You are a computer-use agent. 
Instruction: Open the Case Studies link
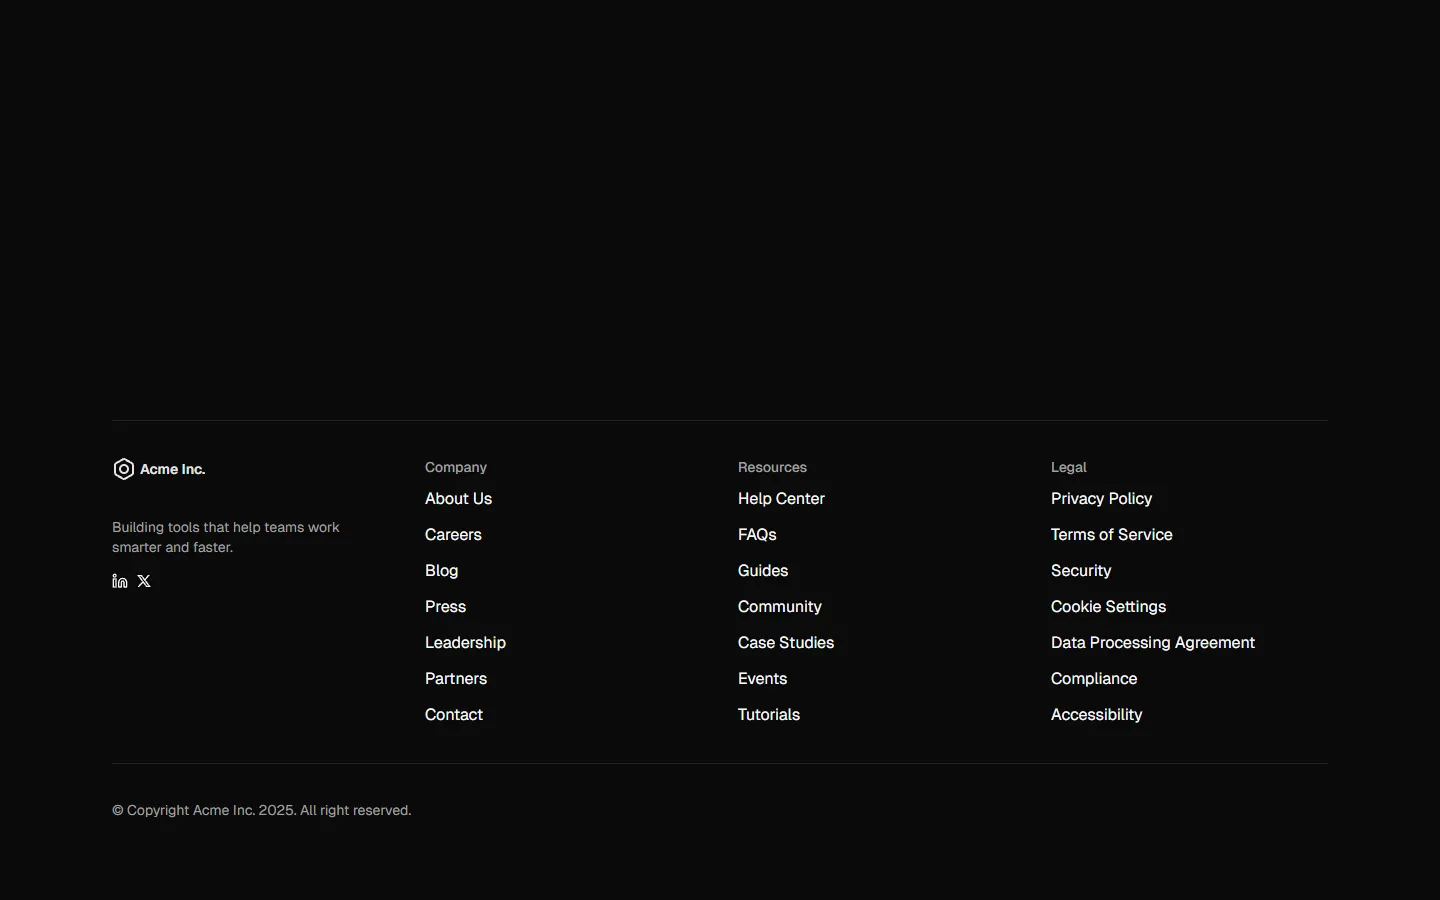pyautogui.click(x=786, y=642)
